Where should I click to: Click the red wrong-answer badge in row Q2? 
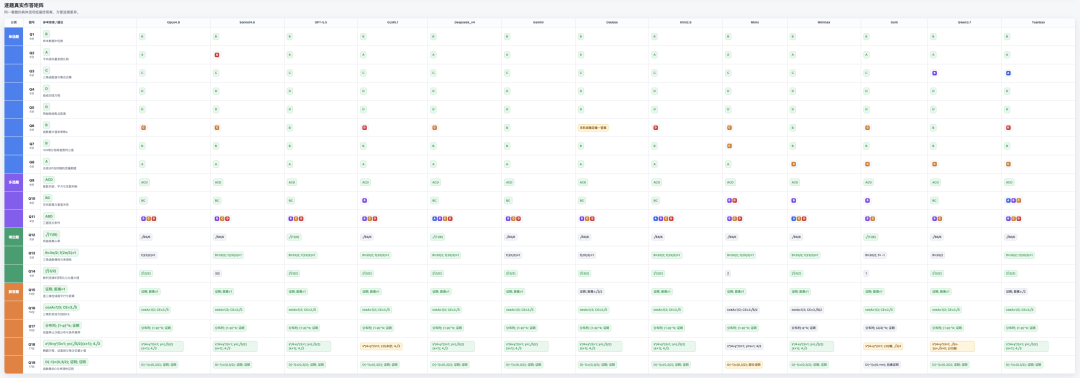point(216,54)
